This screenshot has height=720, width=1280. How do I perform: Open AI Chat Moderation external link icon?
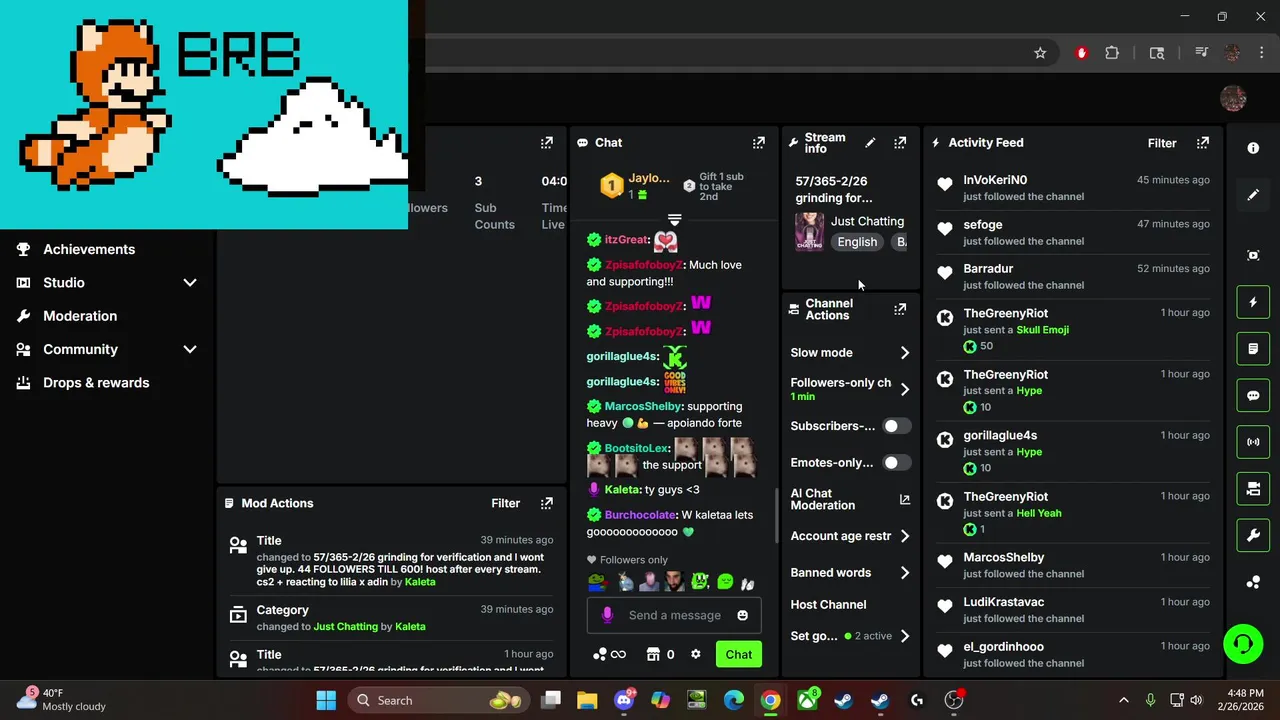905,499
